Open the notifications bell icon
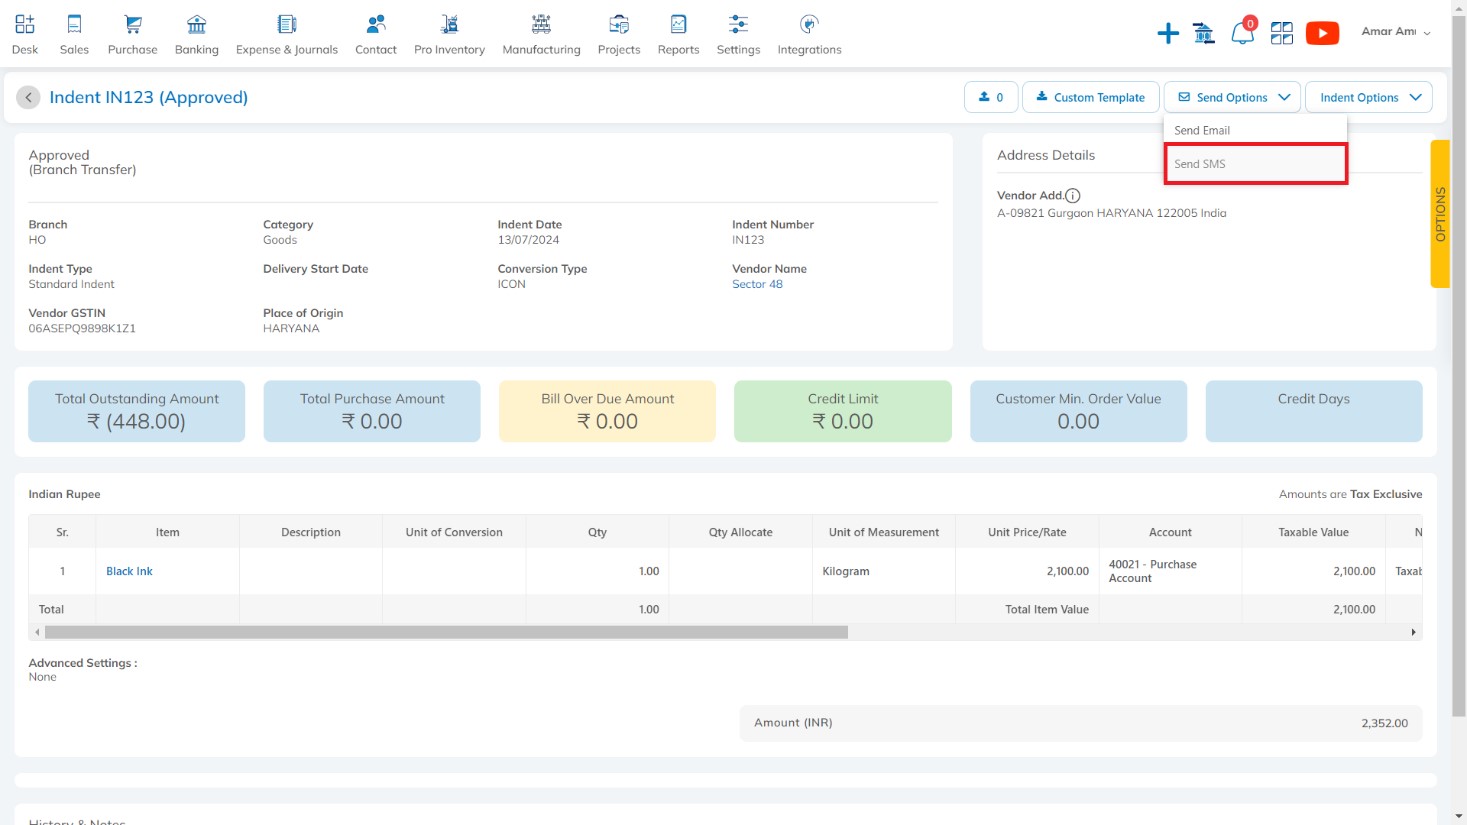Image resolution: width=1467 pixels, height=825 pixels. click(1243, 32)
